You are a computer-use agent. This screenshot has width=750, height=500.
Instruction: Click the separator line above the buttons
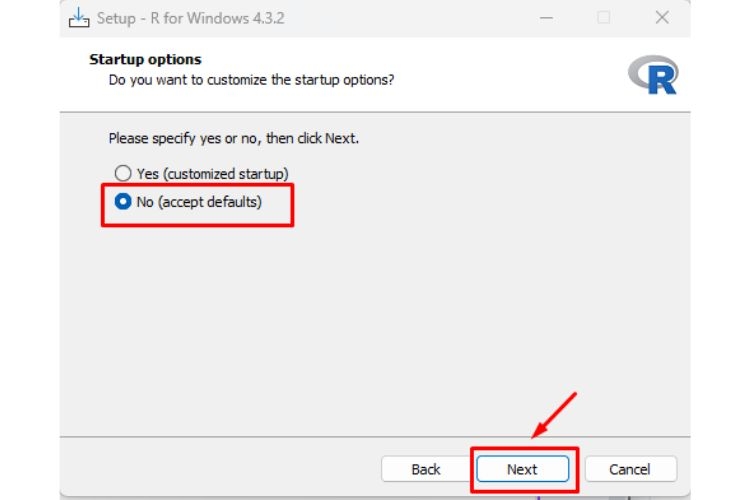click(375, 436)
